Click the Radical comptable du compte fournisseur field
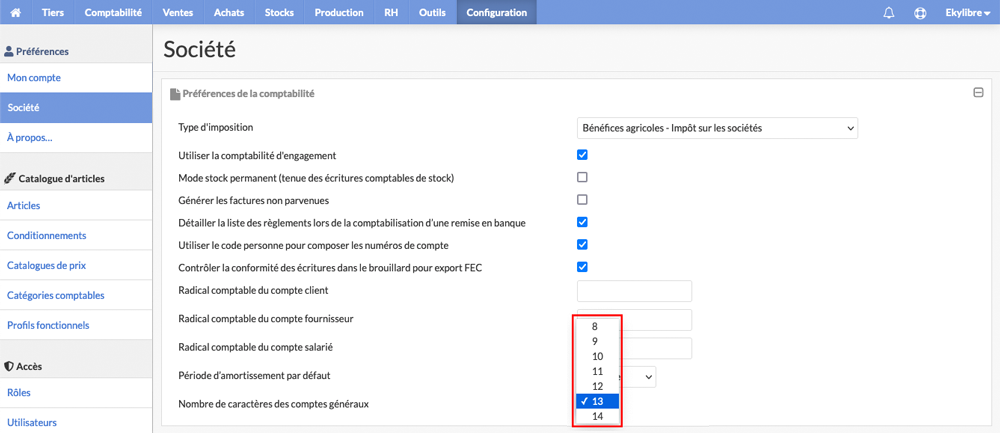The height and width of the screenshot is (433, 1000). (x=656, y=319)
